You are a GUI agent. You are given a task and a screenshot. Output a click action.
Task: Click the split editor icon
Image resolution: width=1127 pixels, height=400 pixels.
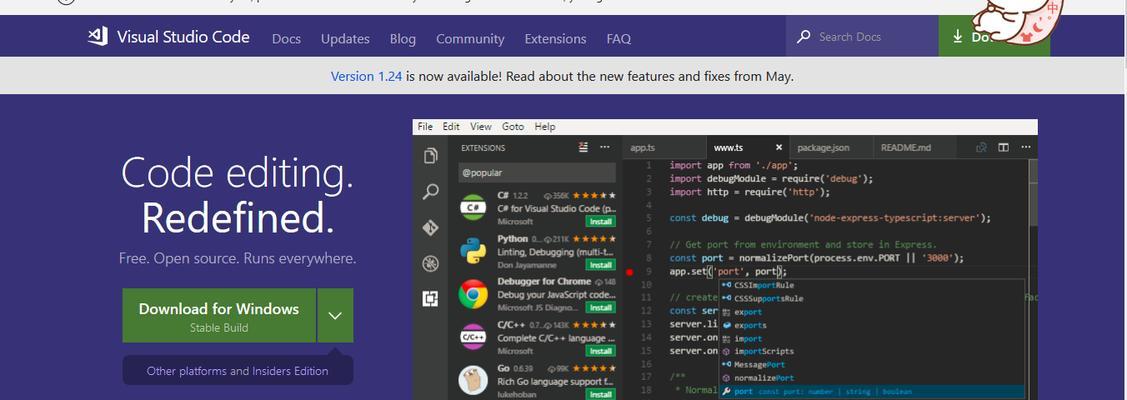(x=1003, y=147)
